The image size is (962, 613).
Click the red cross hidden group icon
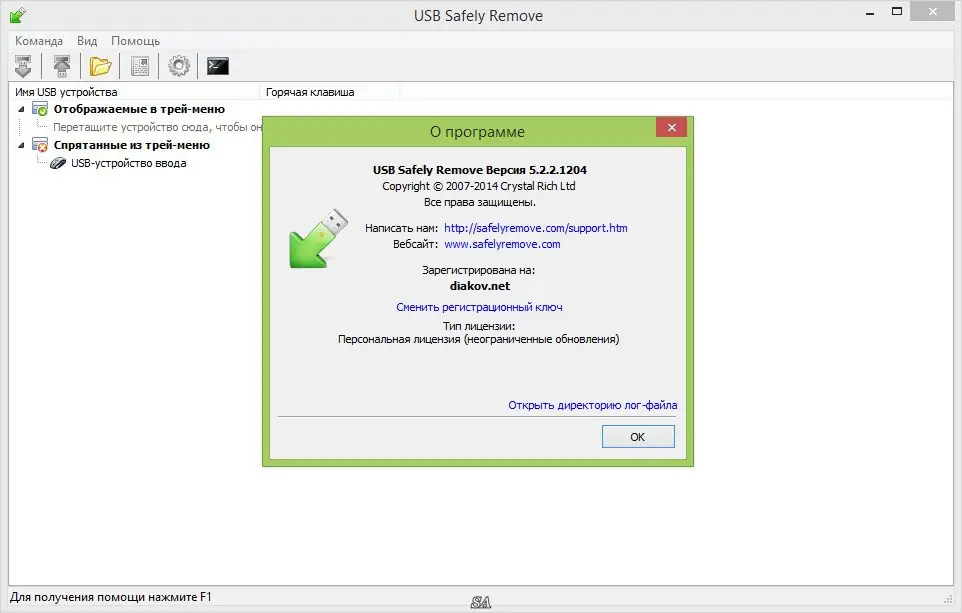[40, 145]
